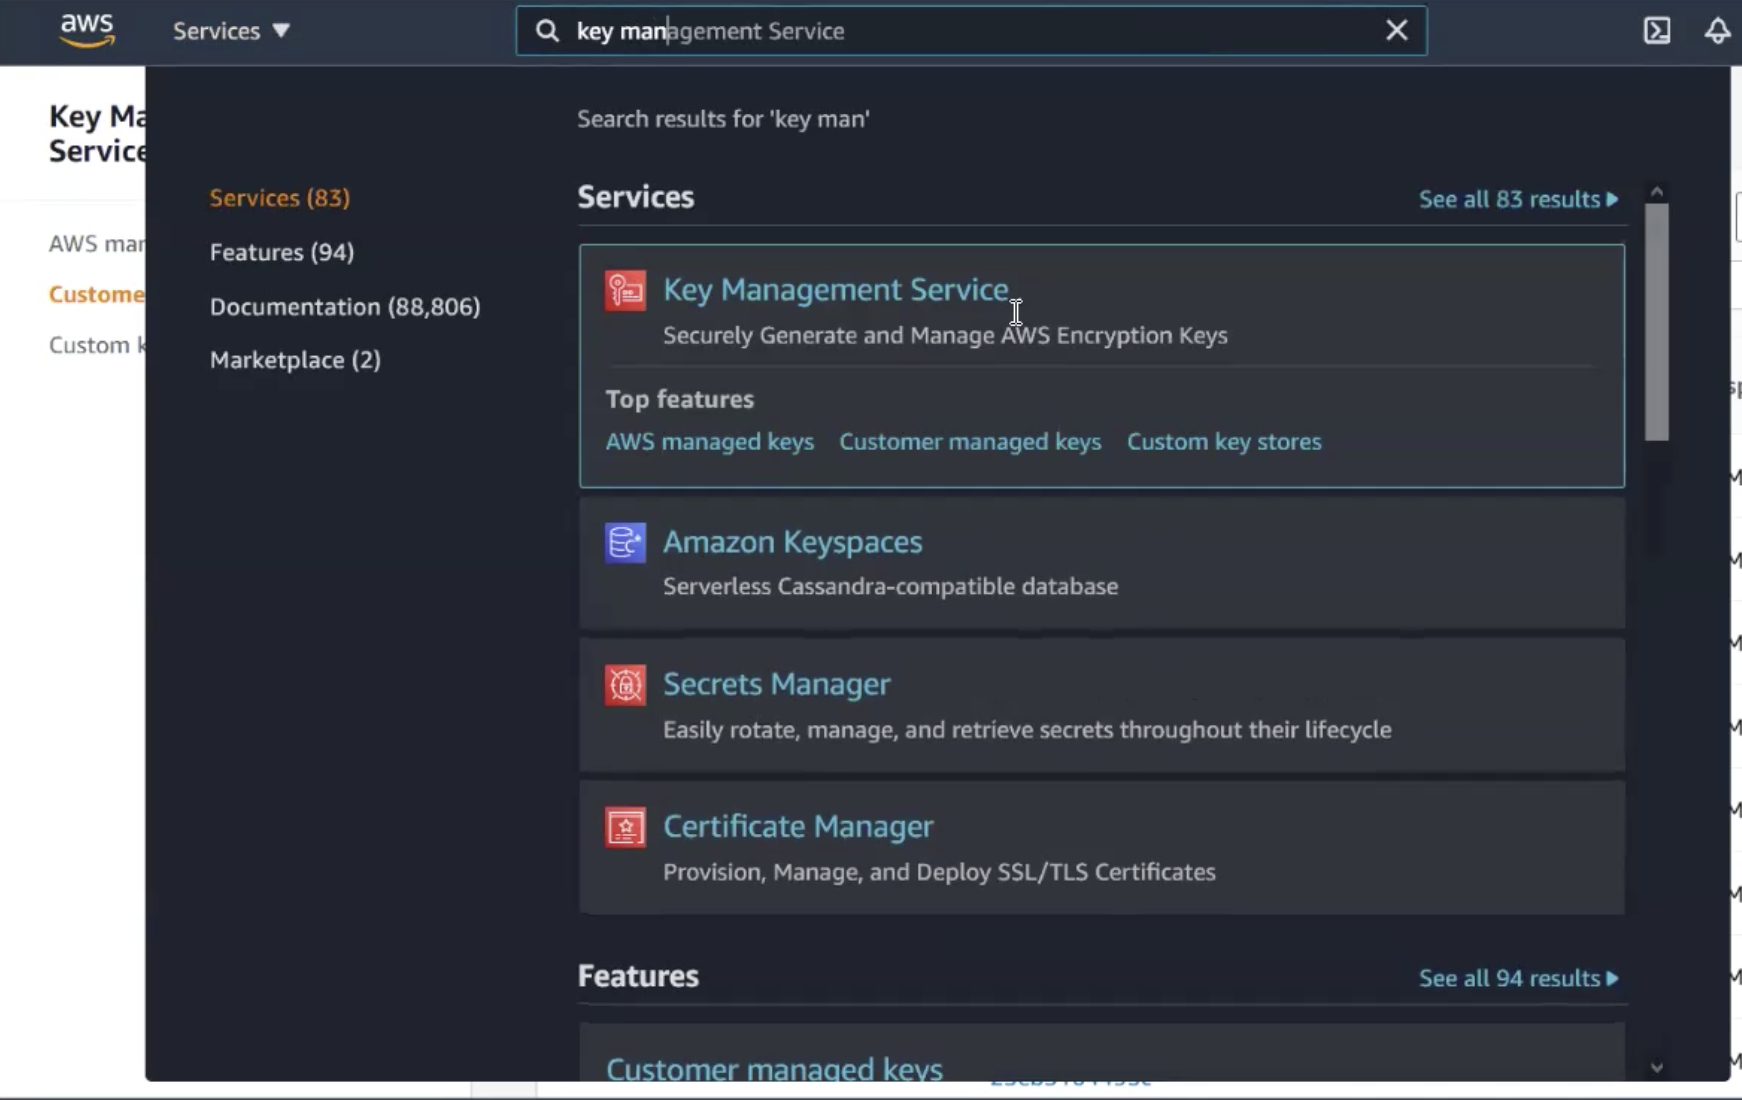The width and height of the screenshot is (1742, 1100).
Task: Open See all 94 results for Features
Action: tap(1518, 978)
